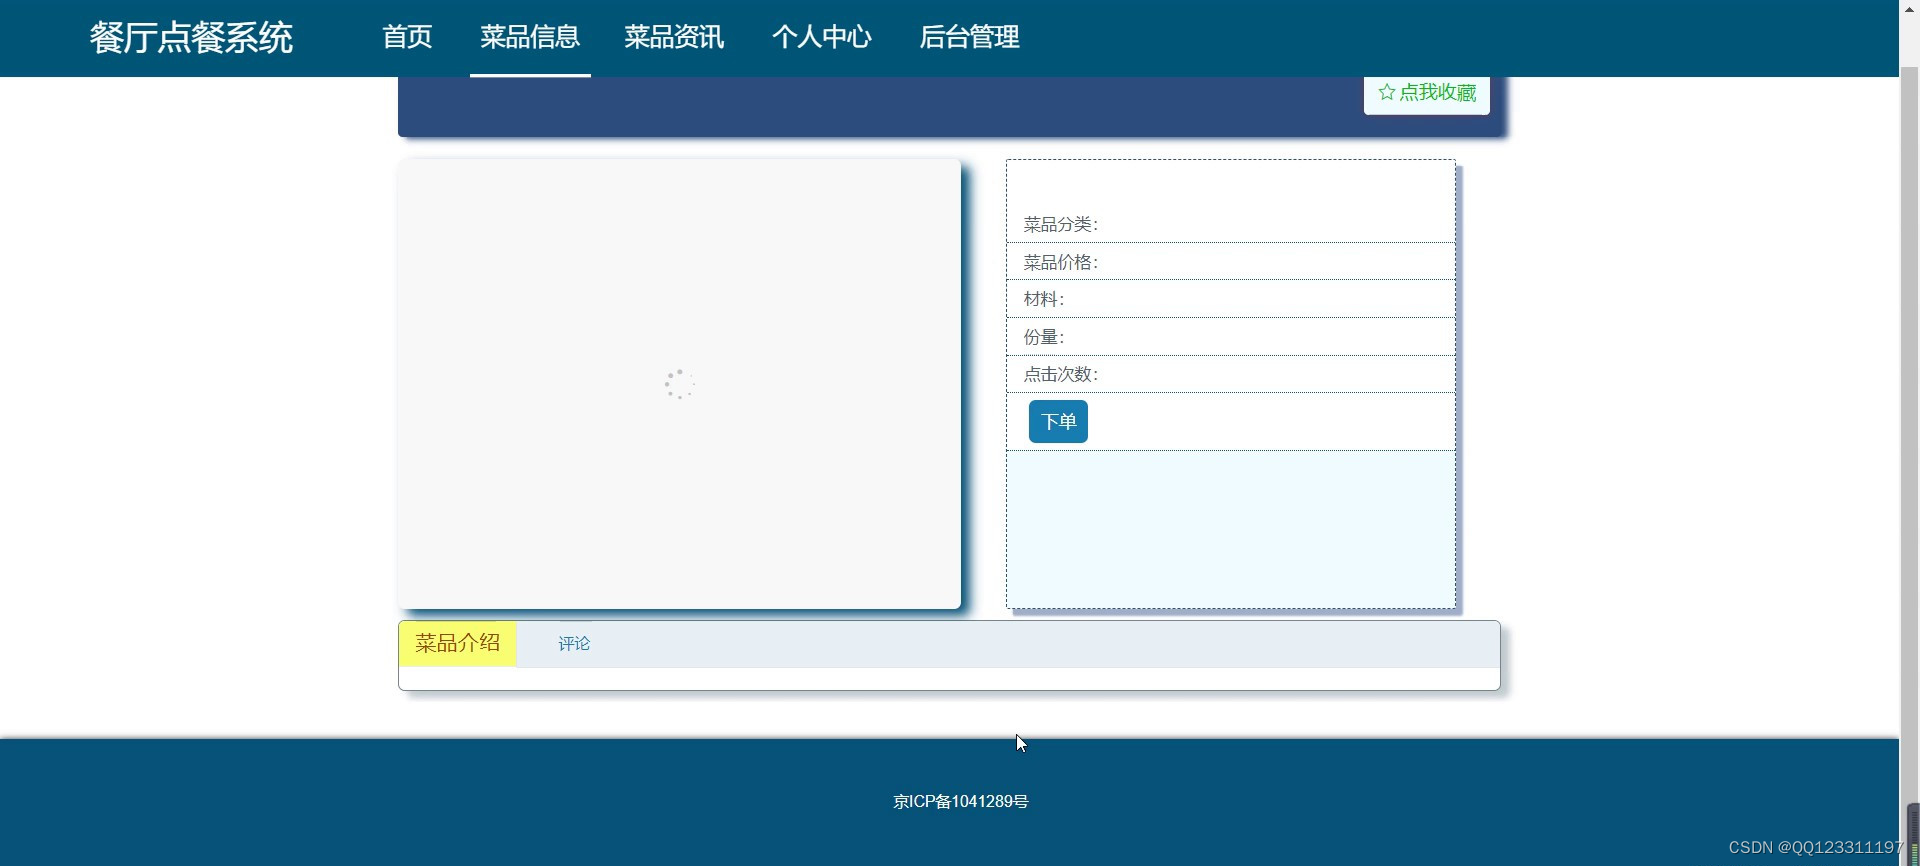Open 后台管理 in the navigation bar
Image resolution: width=1920 pixels, height=866 pixels.
click(969, 38)
